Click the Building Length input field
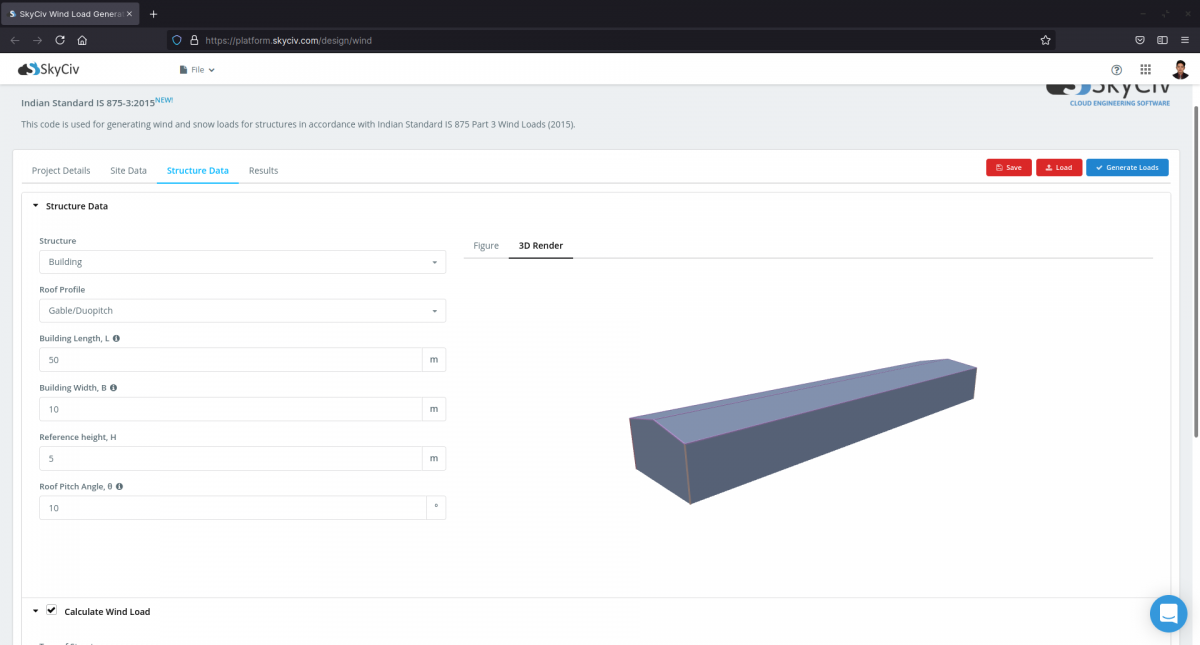 click(x=230, y=359)
